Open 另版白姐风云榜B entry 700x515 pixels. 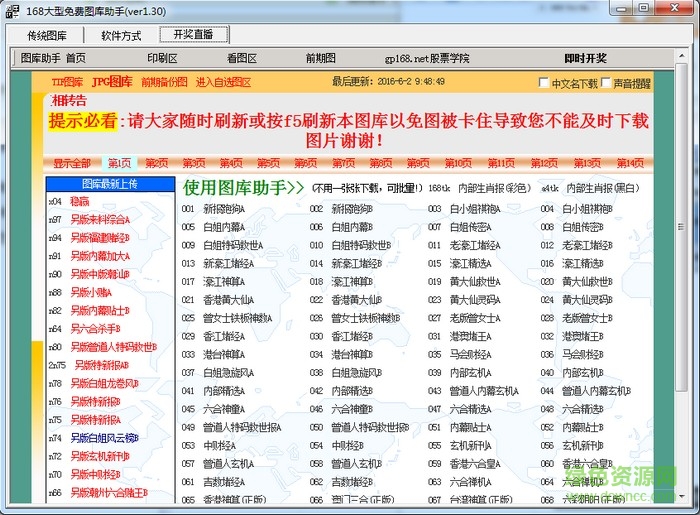(104, 438)
